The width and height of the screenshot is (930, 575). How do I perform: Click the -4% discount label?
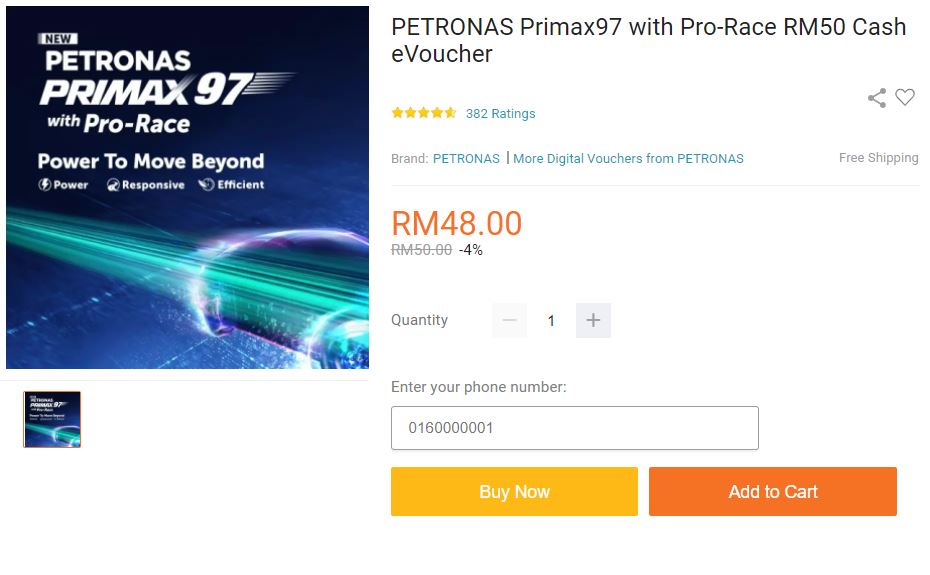point(471,250)
